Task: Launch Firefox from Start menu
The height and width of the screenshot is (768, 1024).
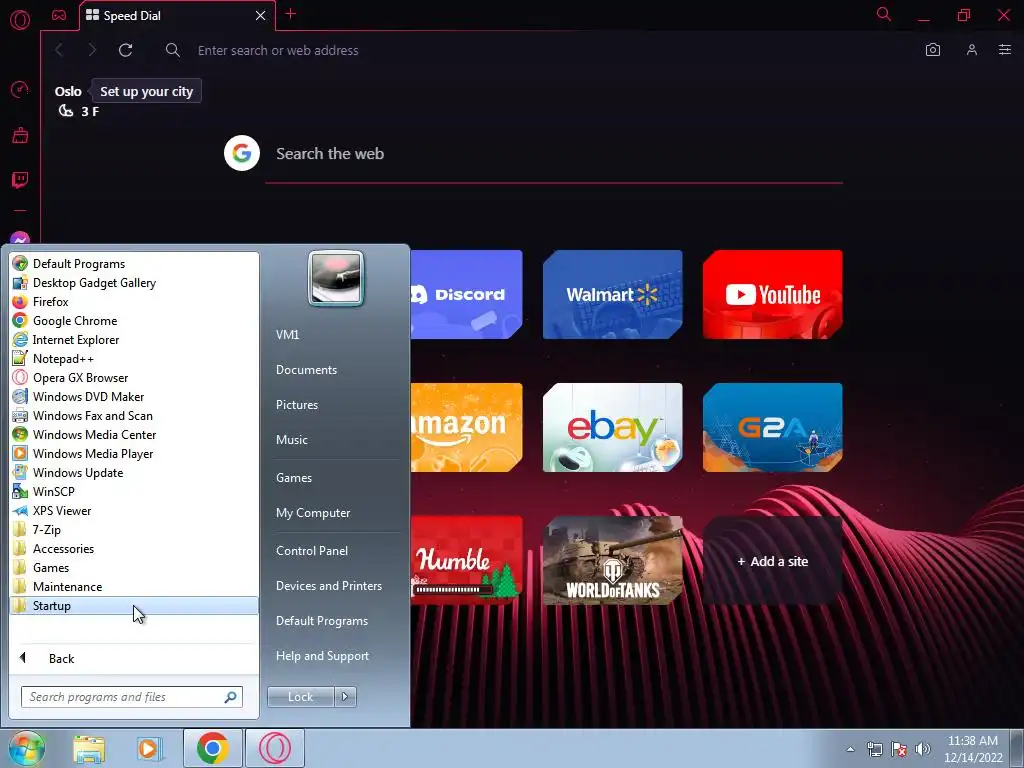Action: [134, 302]
